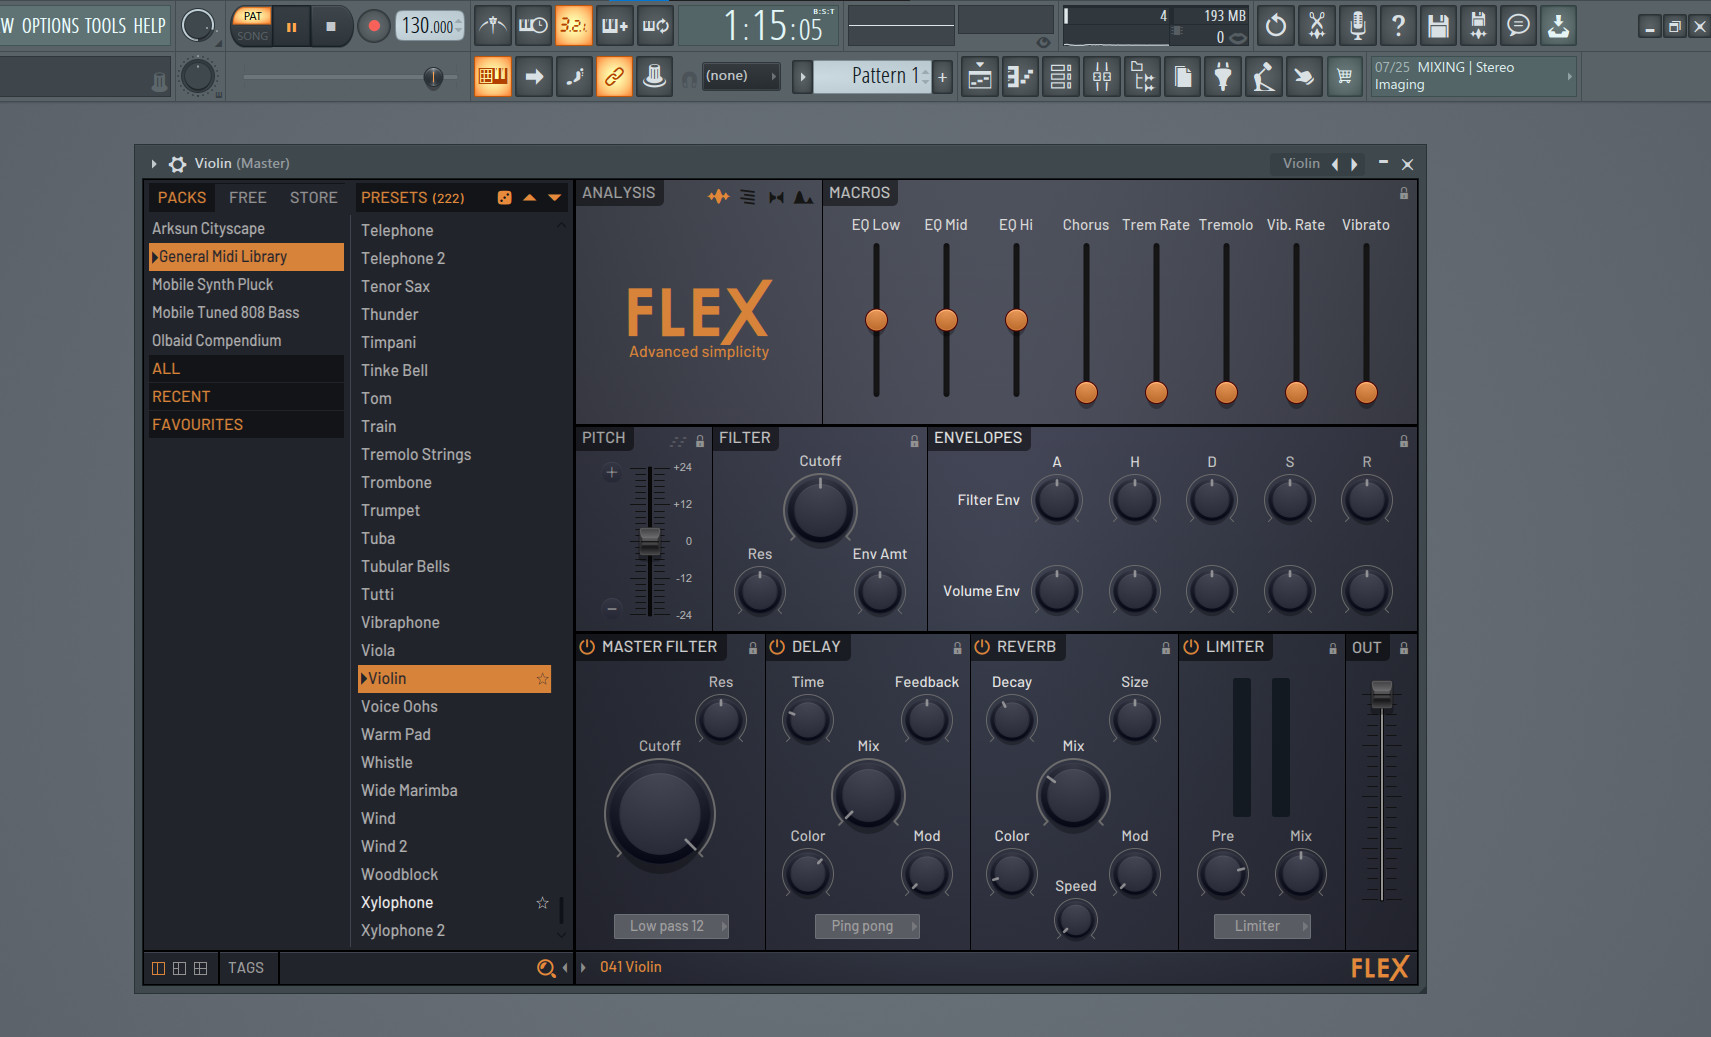1711x1037 pixels.
Task: Select next preset with down arrow
Action: [x=555, y=198]
